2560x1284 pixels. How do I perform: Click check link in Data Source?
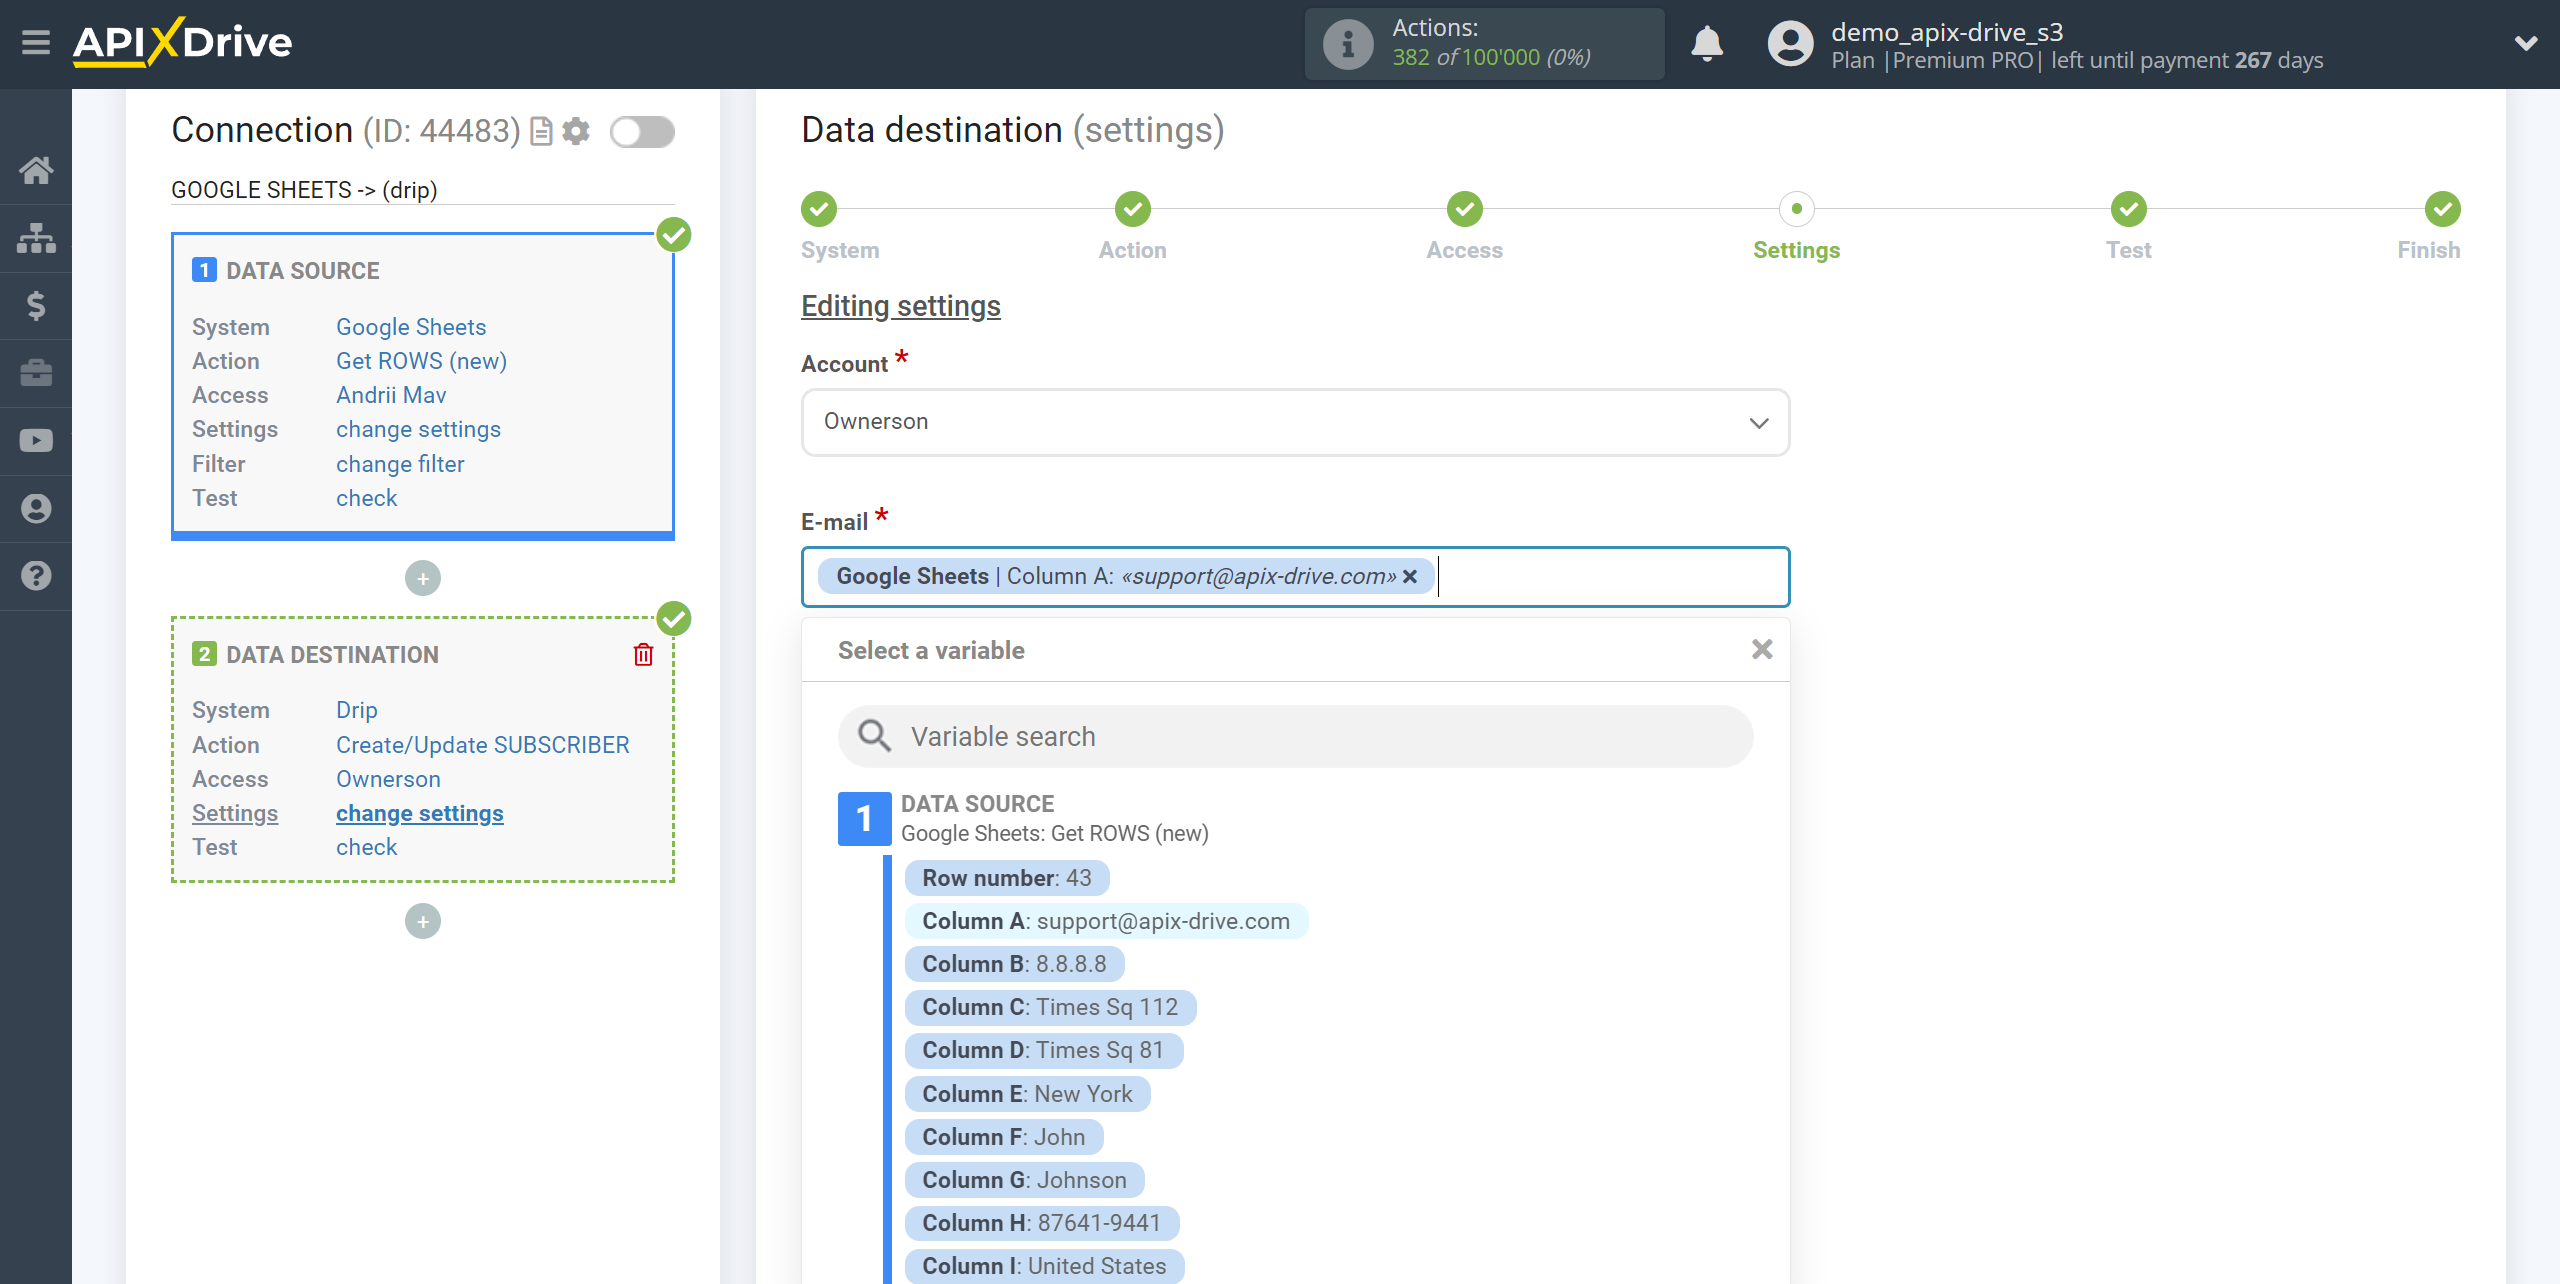366,498
